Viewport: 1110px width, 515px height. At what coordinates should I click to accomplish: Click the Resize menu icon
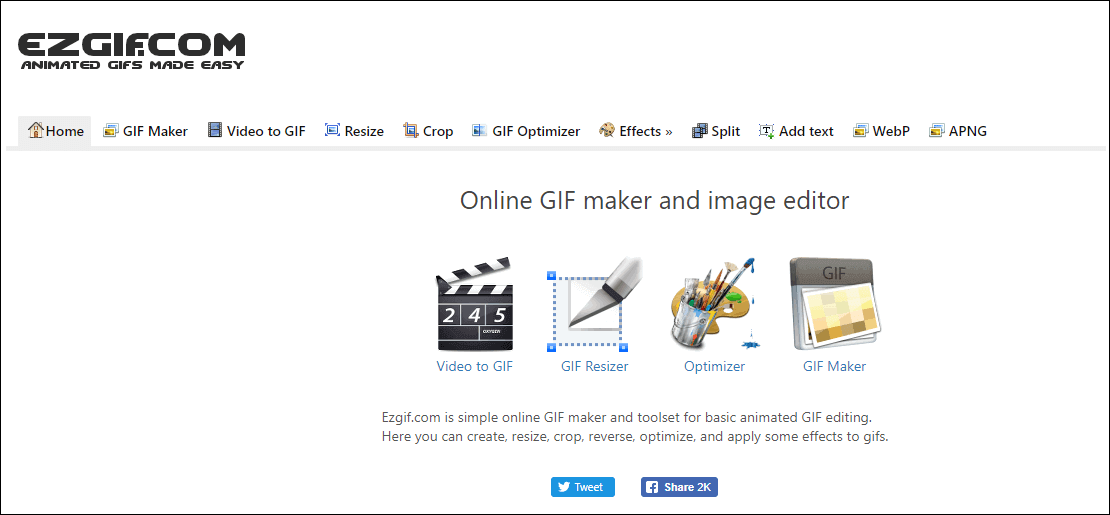point(332,130)
